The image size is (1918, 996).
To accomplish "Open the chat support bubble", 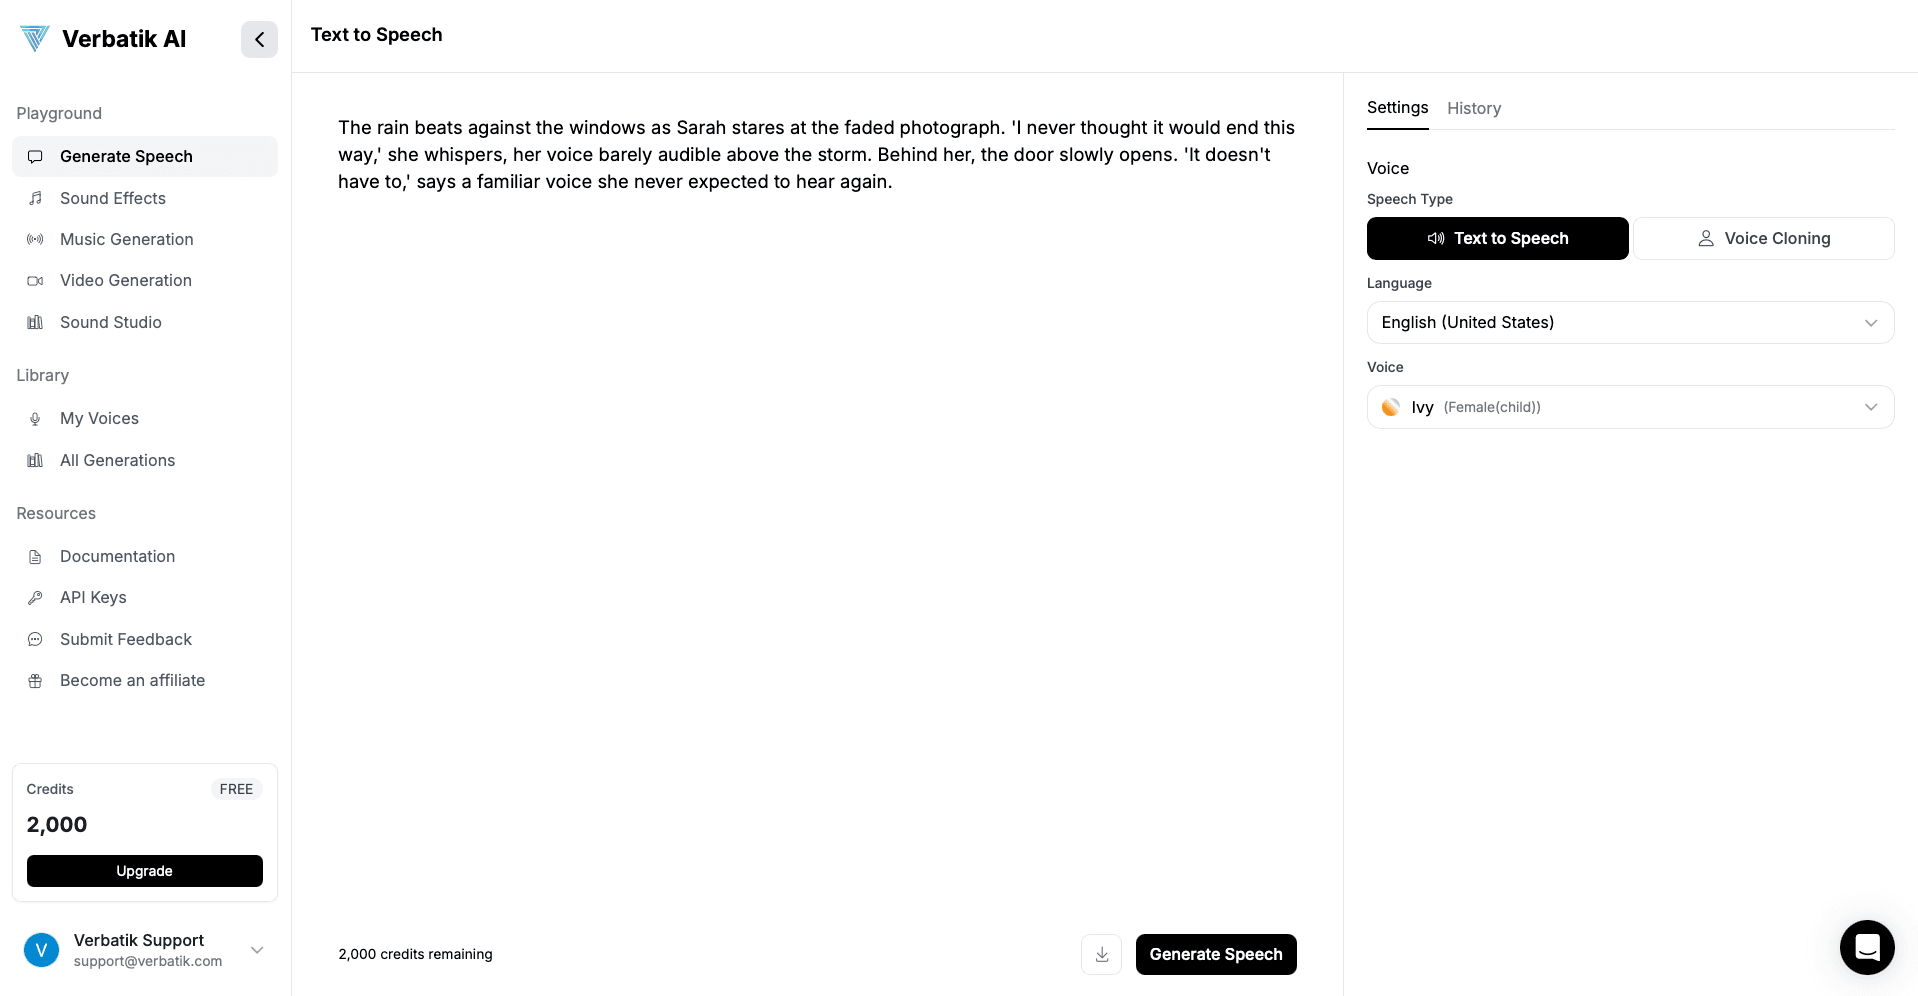I will point(1866,947).
